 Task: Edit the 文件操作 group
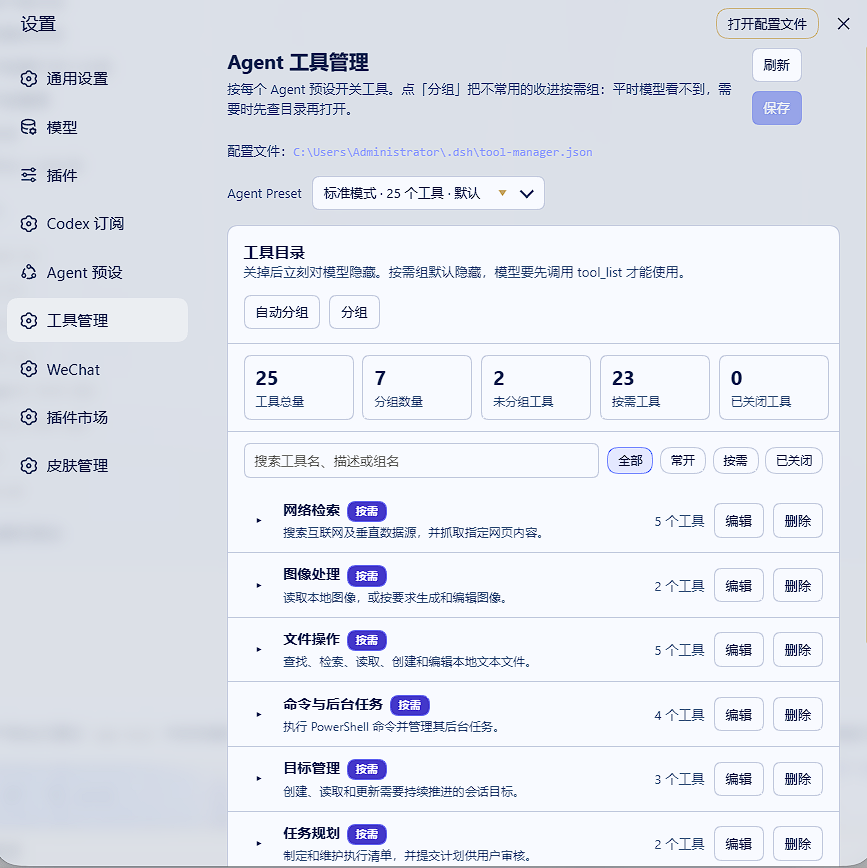tap(739, 649)
